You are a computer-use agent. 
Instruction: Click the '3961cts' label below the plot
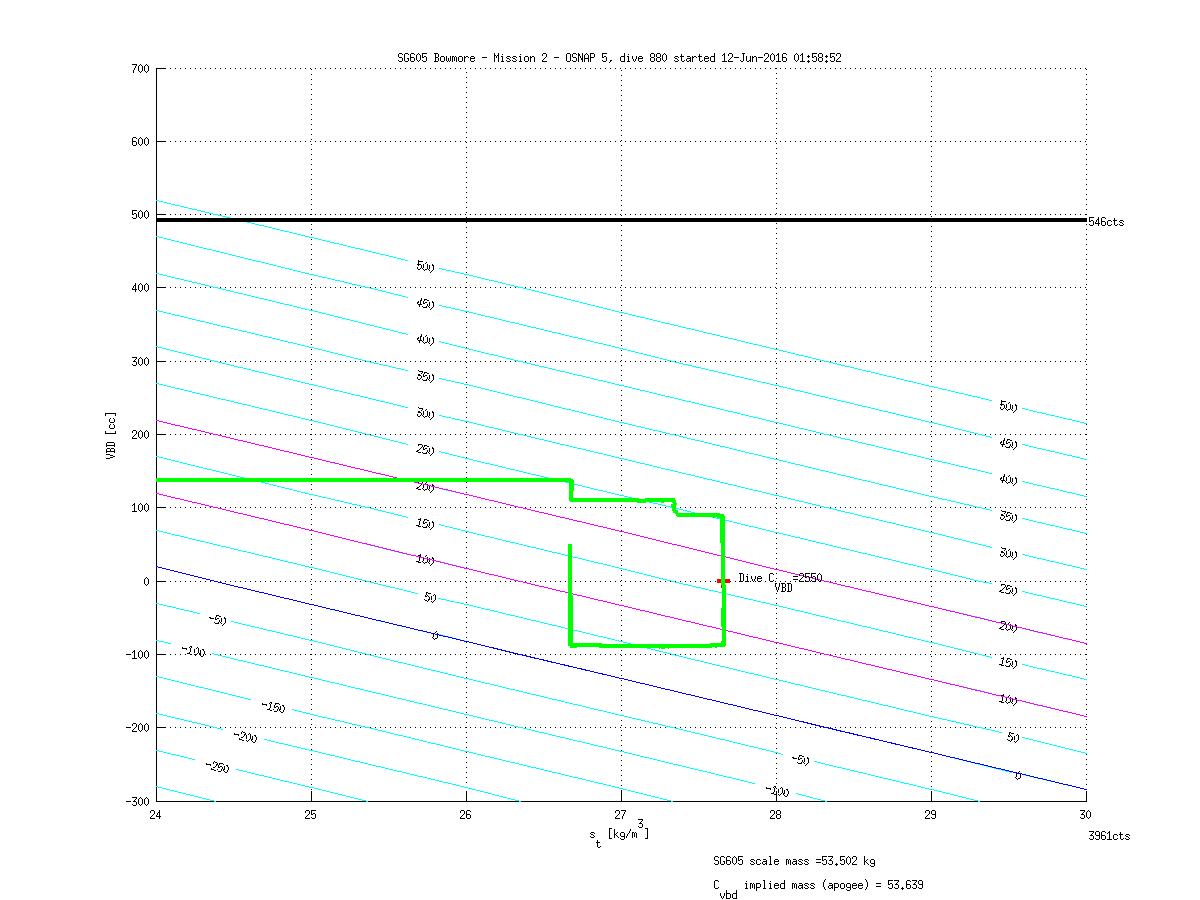[1109, 836]
